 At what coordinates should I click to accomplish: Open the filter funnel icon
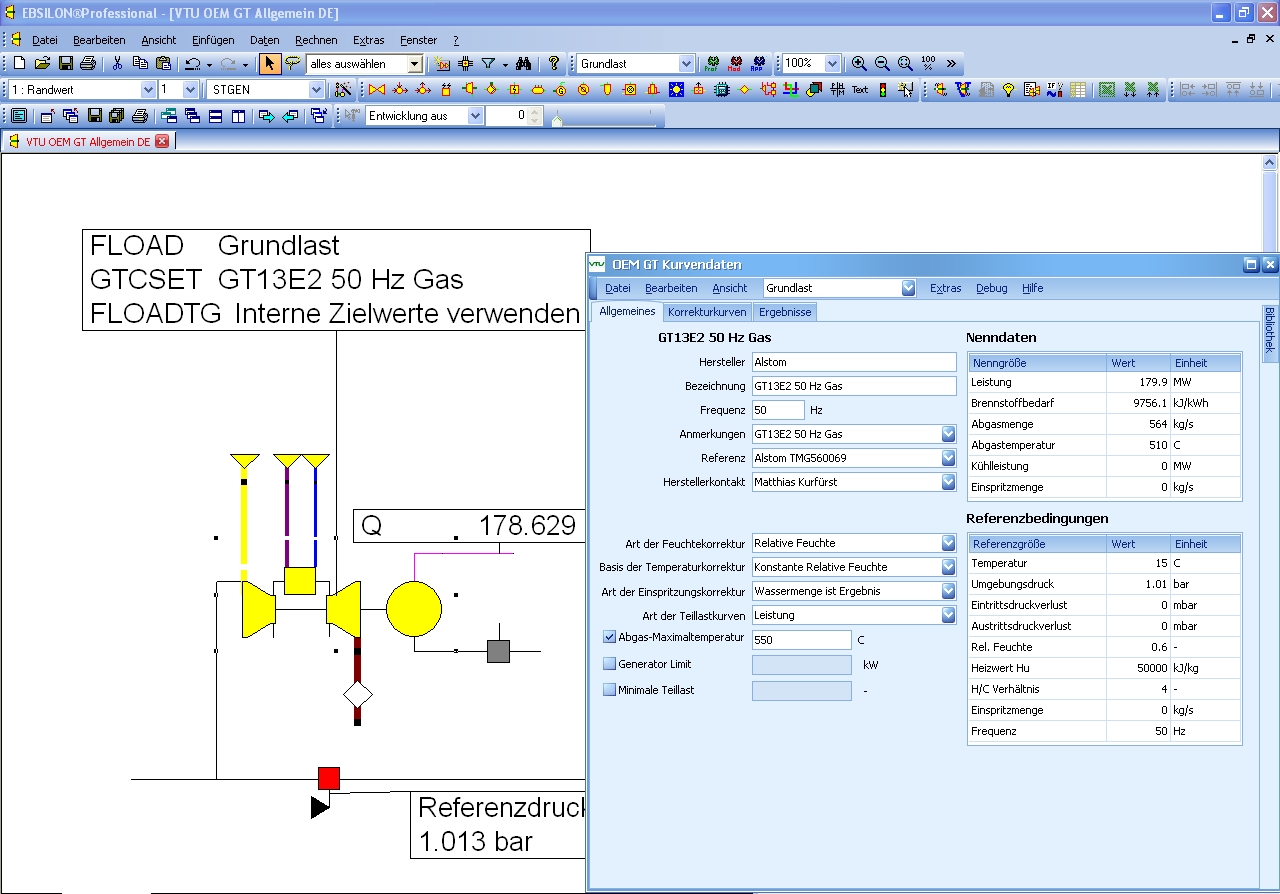pos(488,64)
